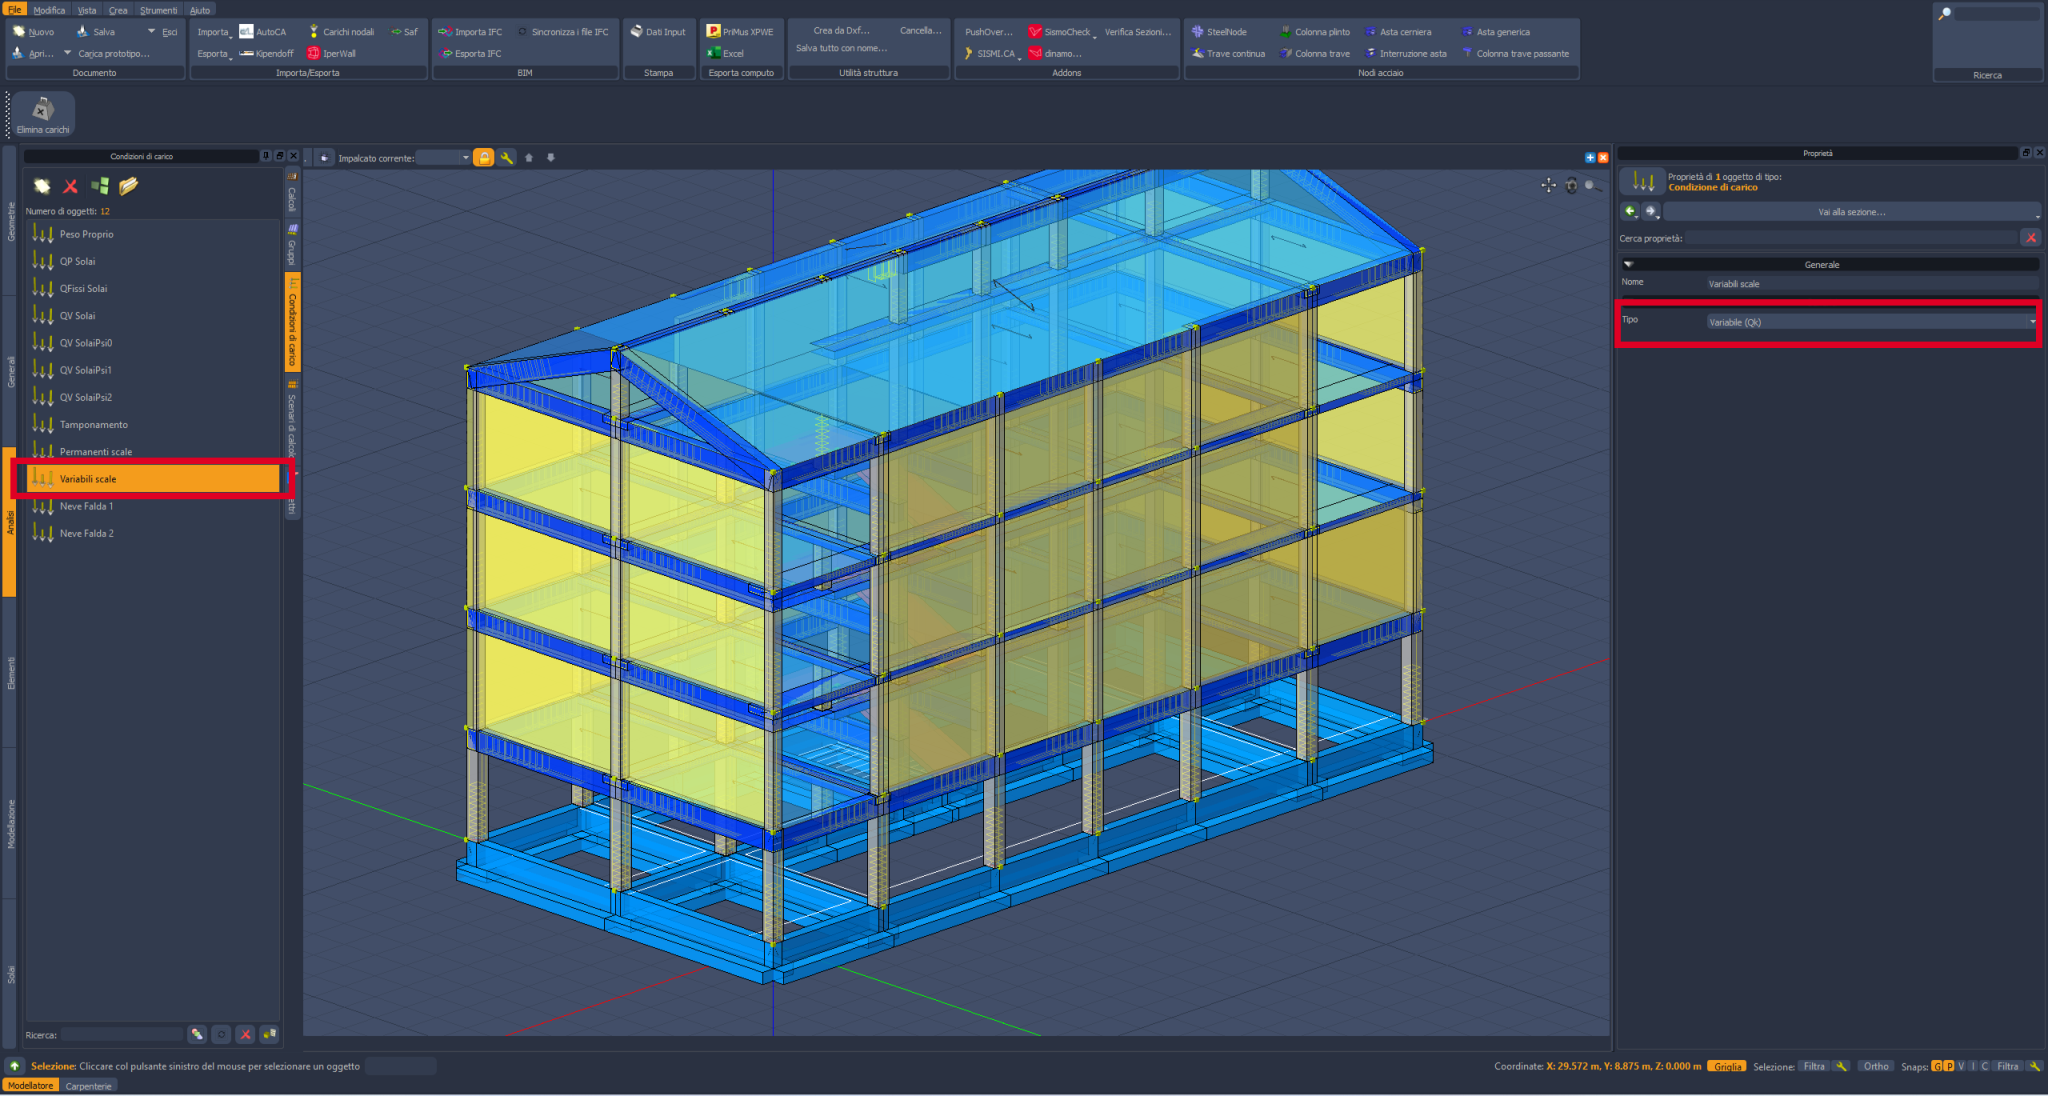This screenshot has width=2048, height=1096.
Task: Click the PriMus XPWE export icon
Action: (740, 32)
